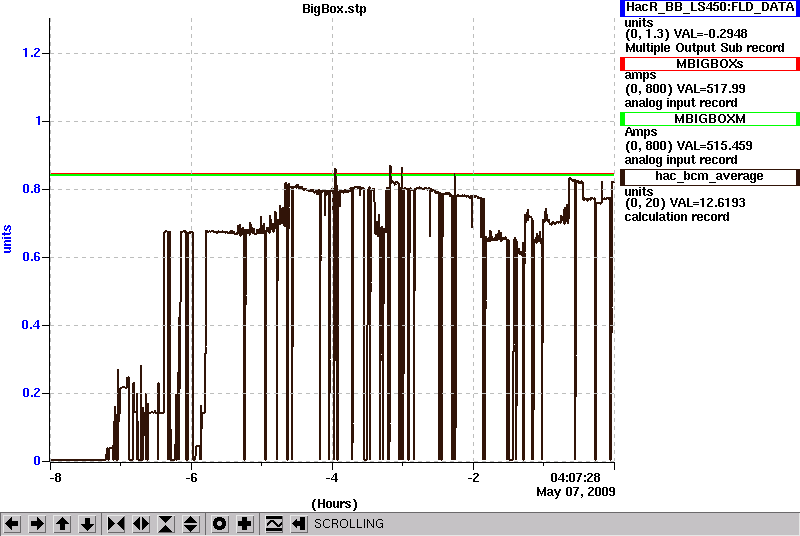Click the -4 hours x-axis tick label
This screenshot has width=800, height=536.
332,478
